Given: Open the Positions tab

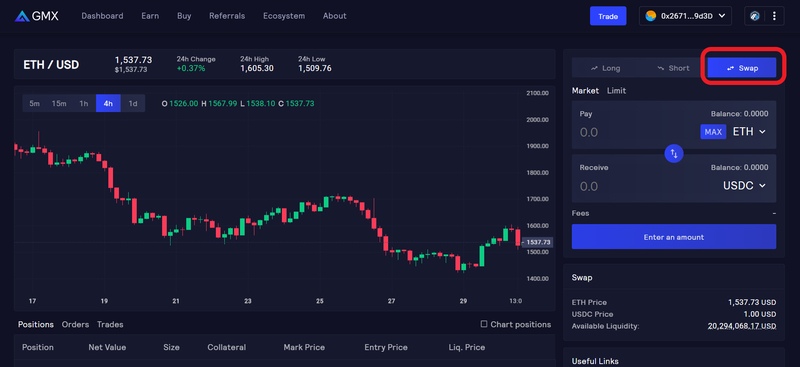Looking at the screenshot, I should (36, 324).
